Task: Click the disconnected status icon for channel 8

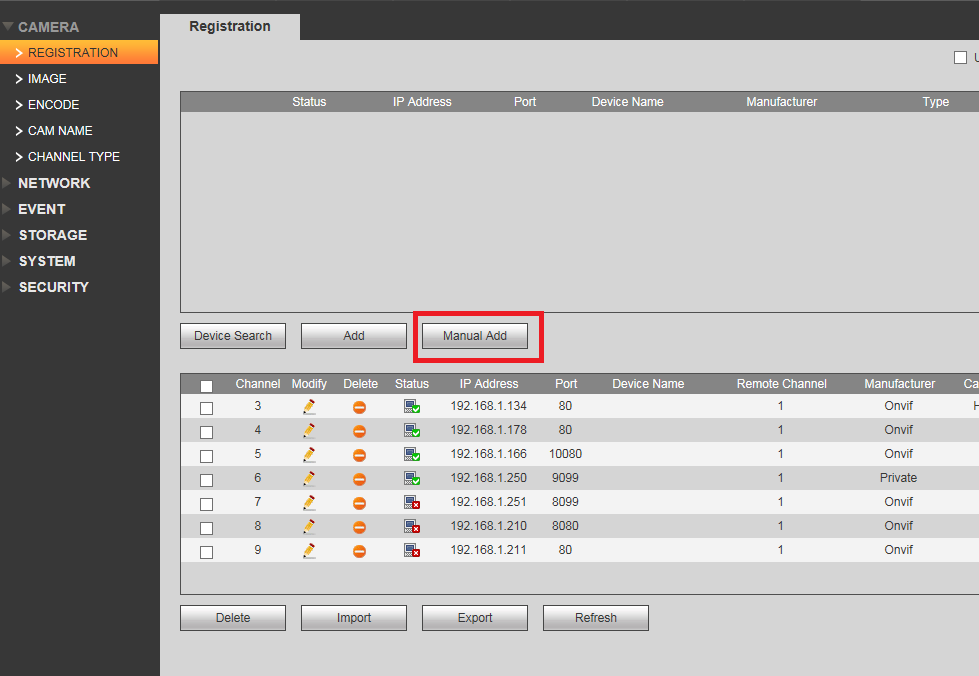Action: pos(411,526)
